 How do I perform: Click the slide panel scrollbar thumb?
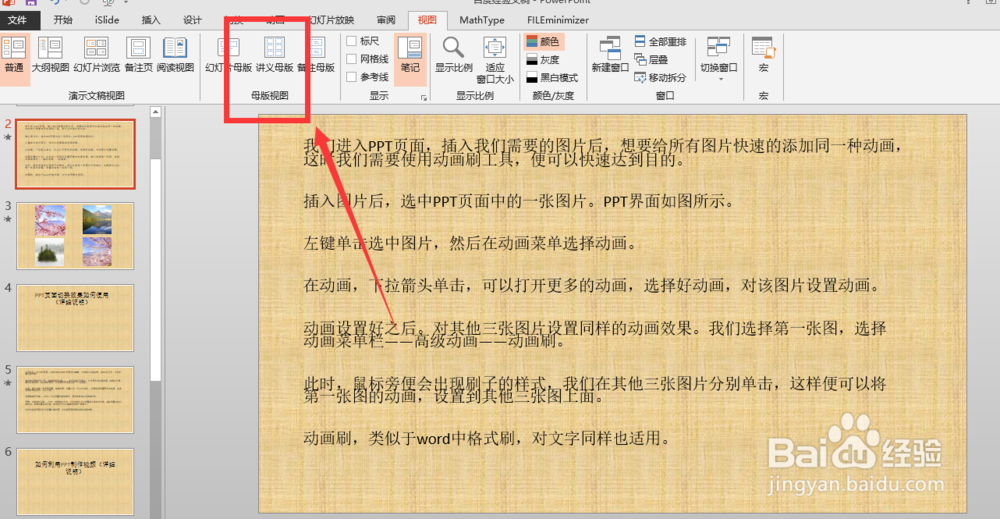point(156,268)
